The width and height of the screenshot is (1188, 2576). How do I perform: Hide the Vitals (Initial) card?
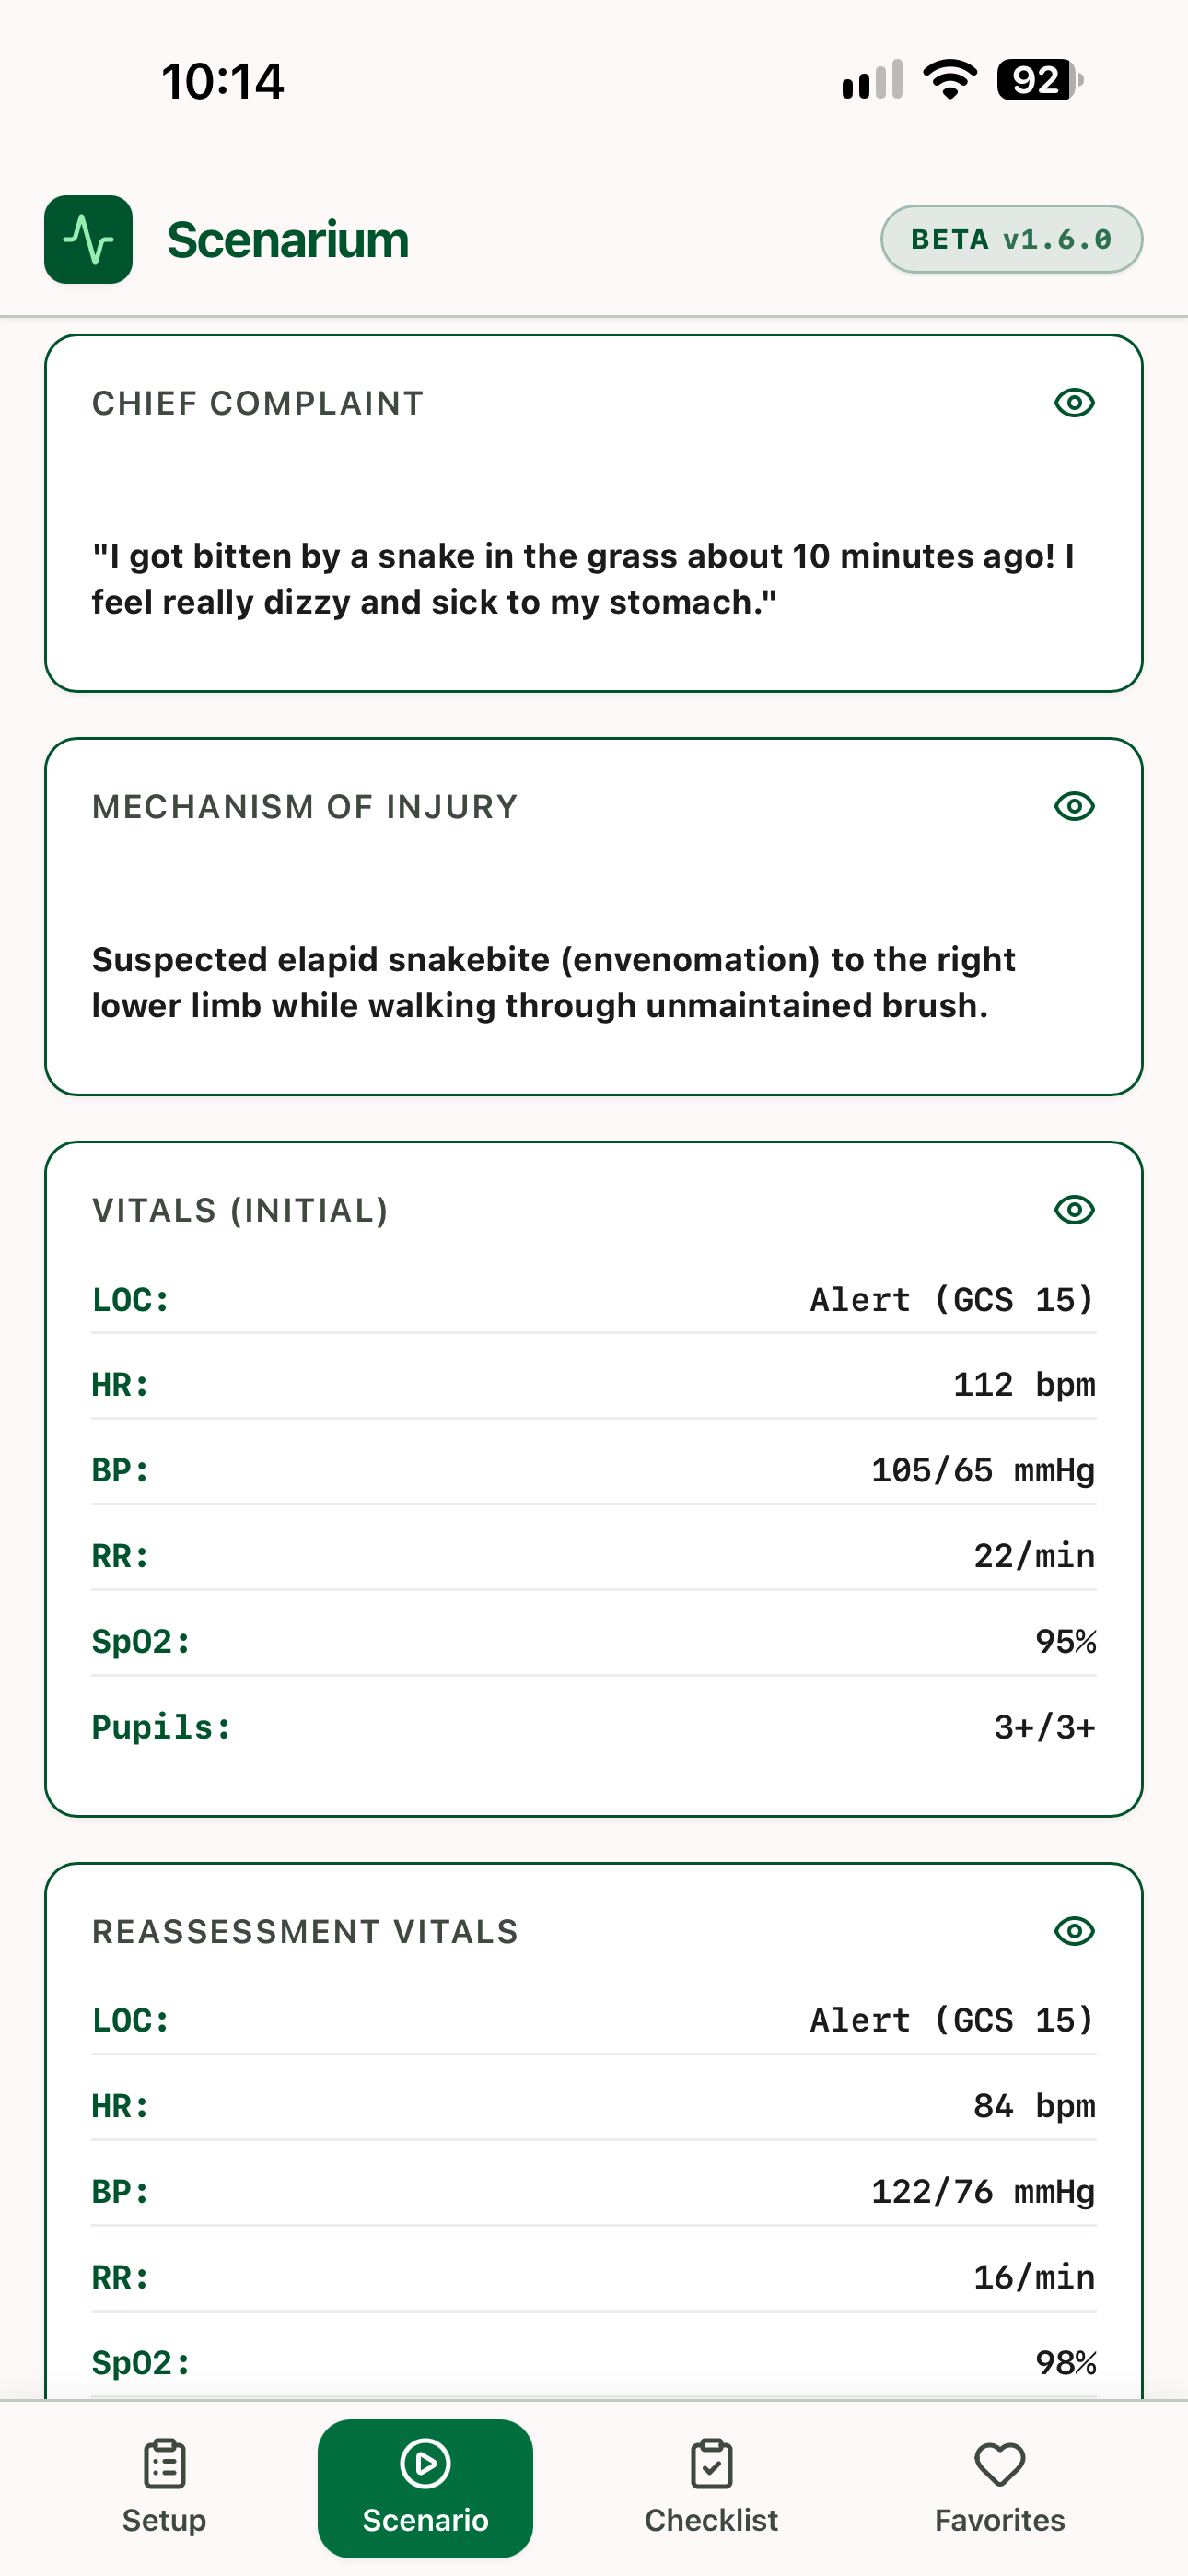point(1074,1210)
